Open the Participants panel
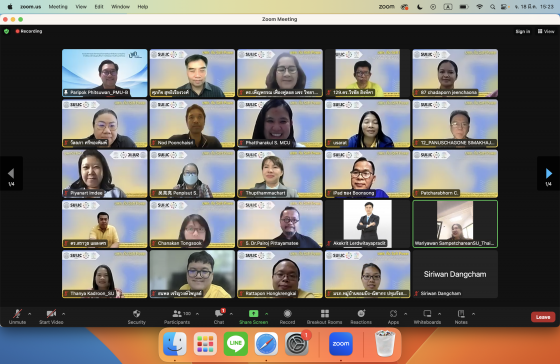The height and width of the screenshot is (364, 560). 177,316
